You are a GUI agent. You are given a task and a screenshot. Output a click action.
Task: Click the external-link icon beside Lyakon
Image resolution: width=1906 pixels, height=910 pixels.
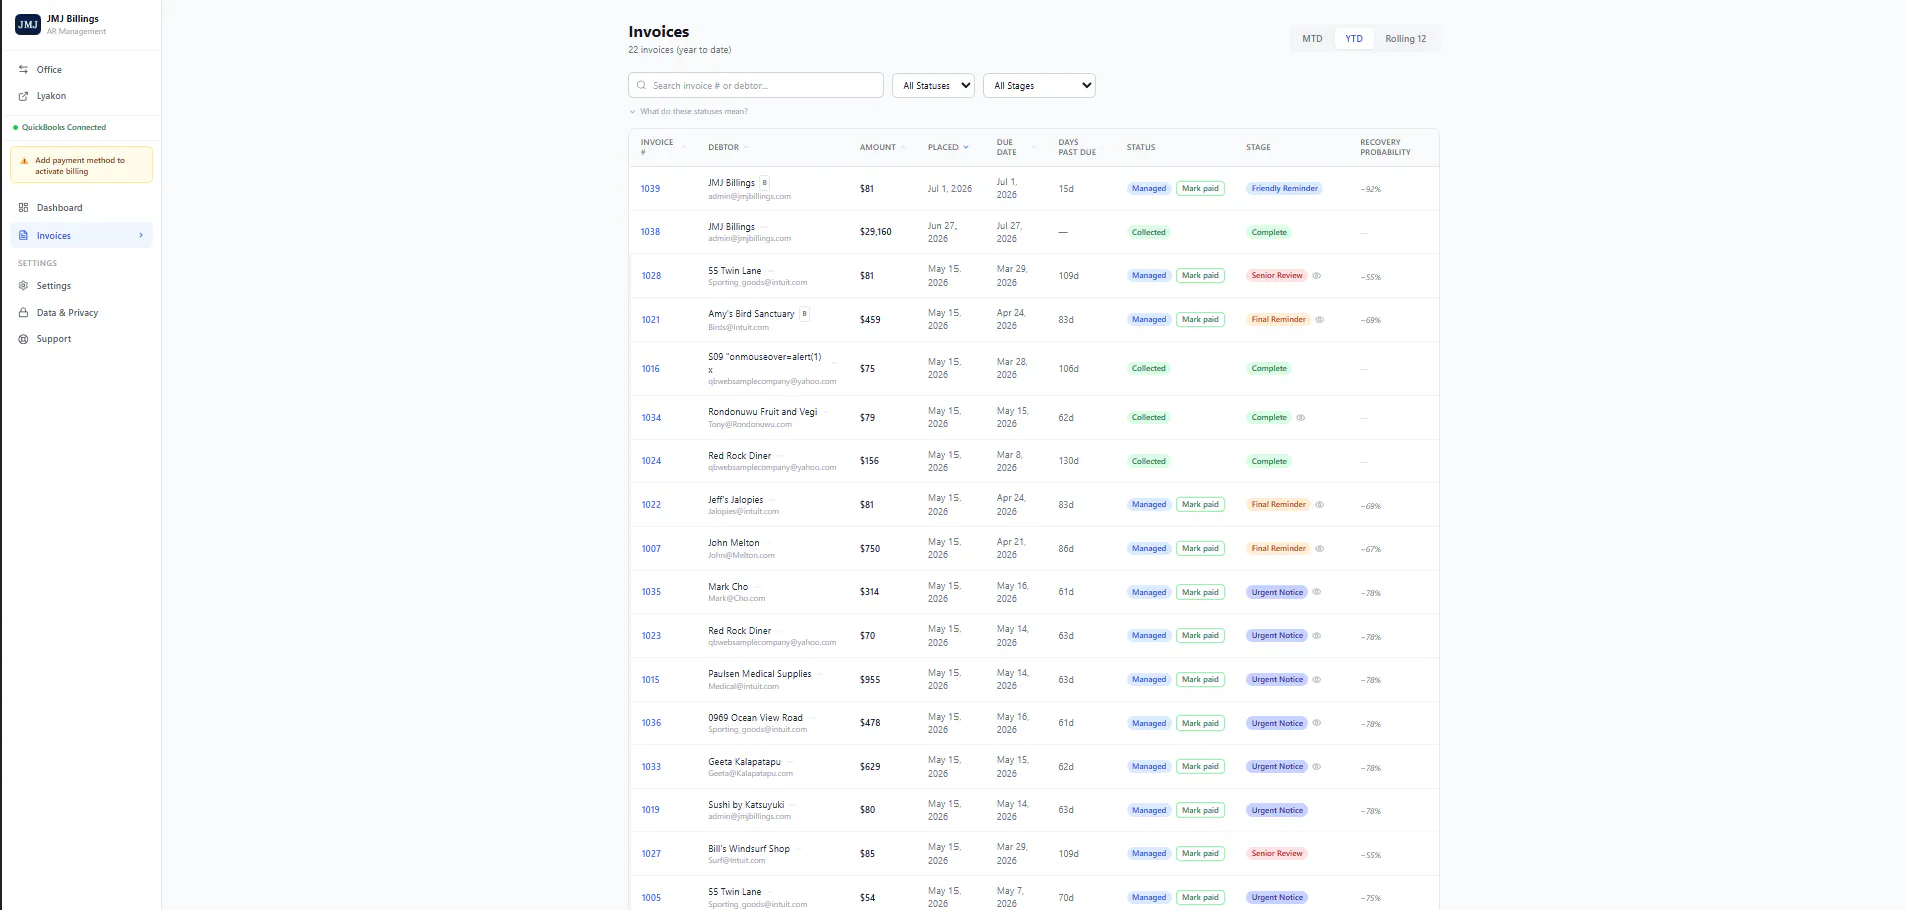click(23, 96)
